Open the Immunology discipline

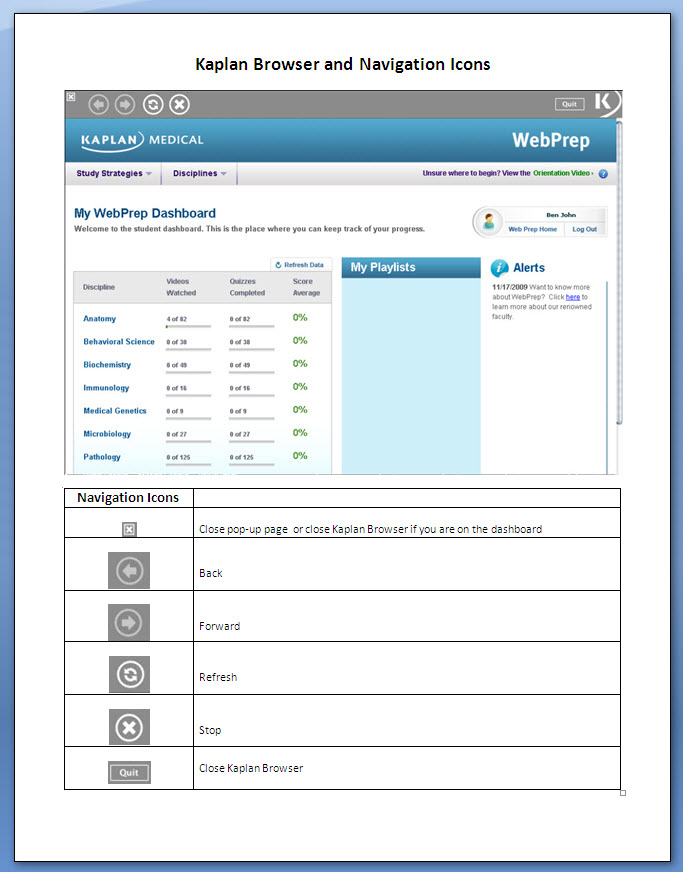click(106, 388)
